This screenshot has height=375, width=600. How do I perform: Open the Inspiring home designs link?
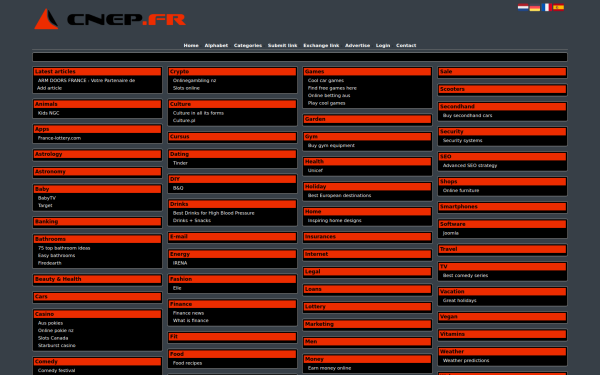tap(334, 221)
